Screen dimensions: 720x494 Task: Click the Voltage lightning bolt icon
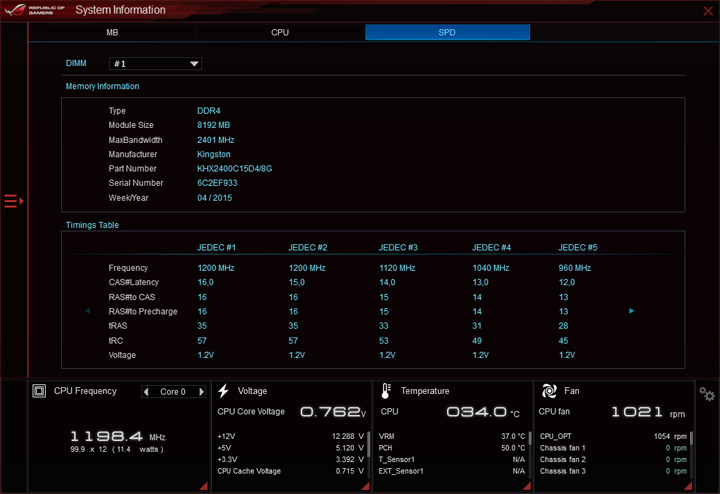(x=224, y=391)
